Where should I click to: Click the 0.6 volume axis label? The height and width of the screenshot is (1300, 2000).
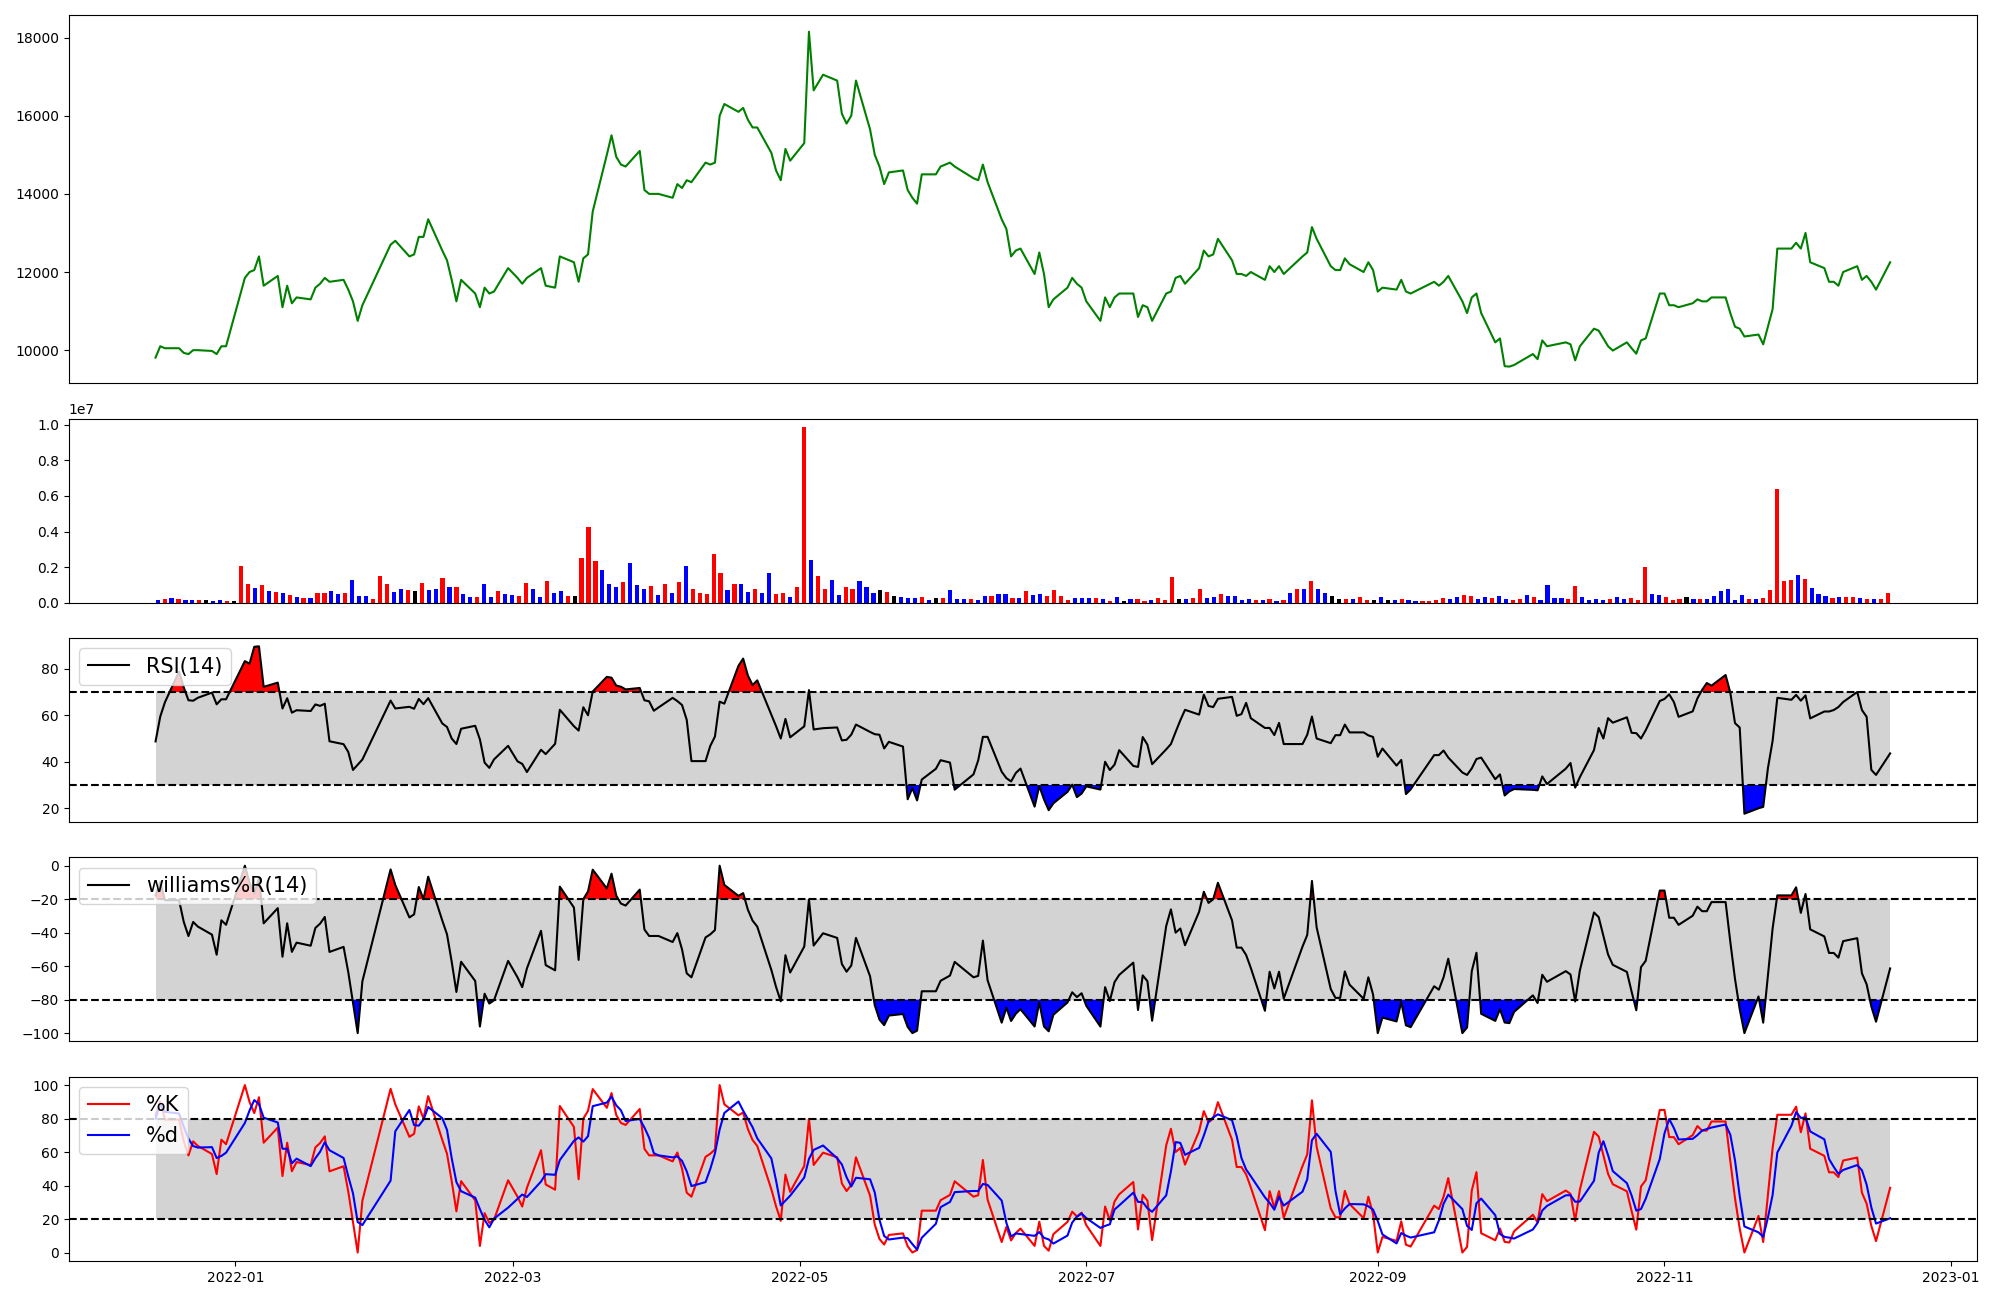[48, 497]
